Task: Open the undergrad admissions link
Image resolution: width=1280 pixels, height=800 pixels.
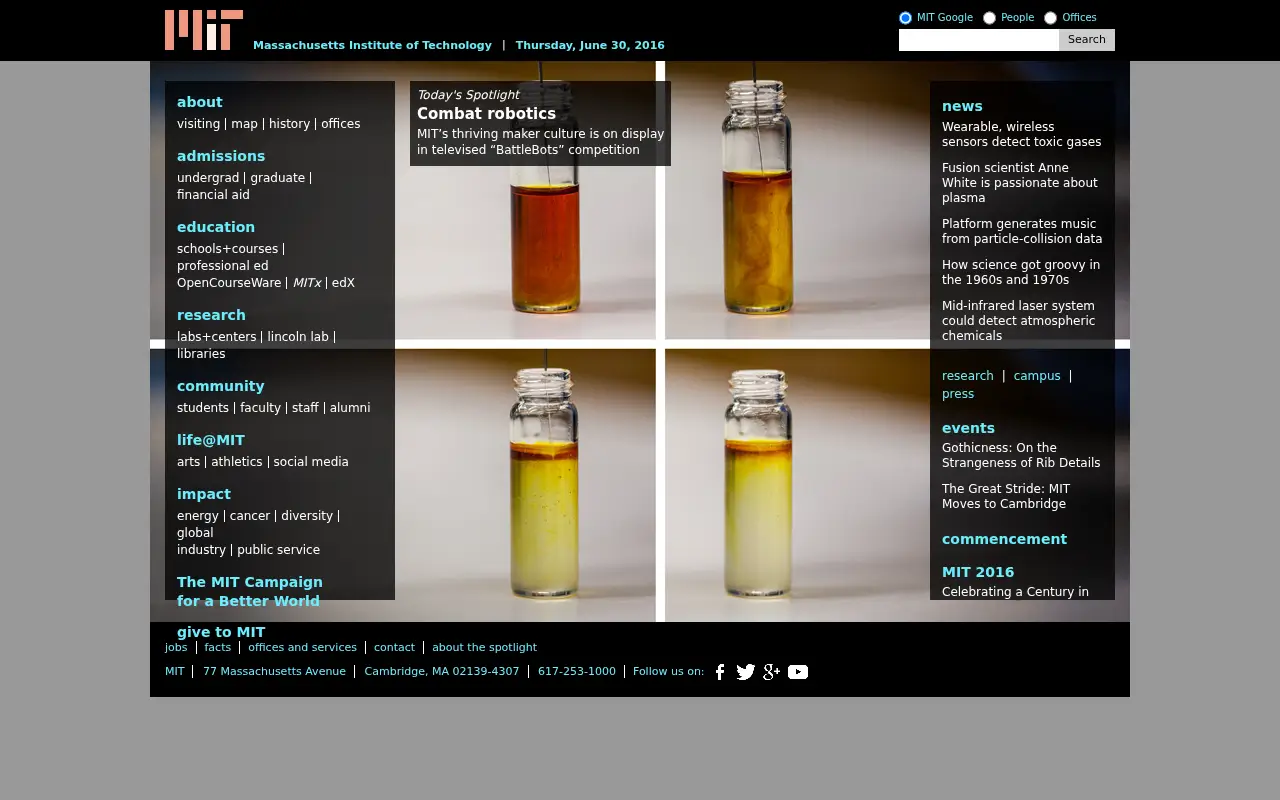Action: 208,178
